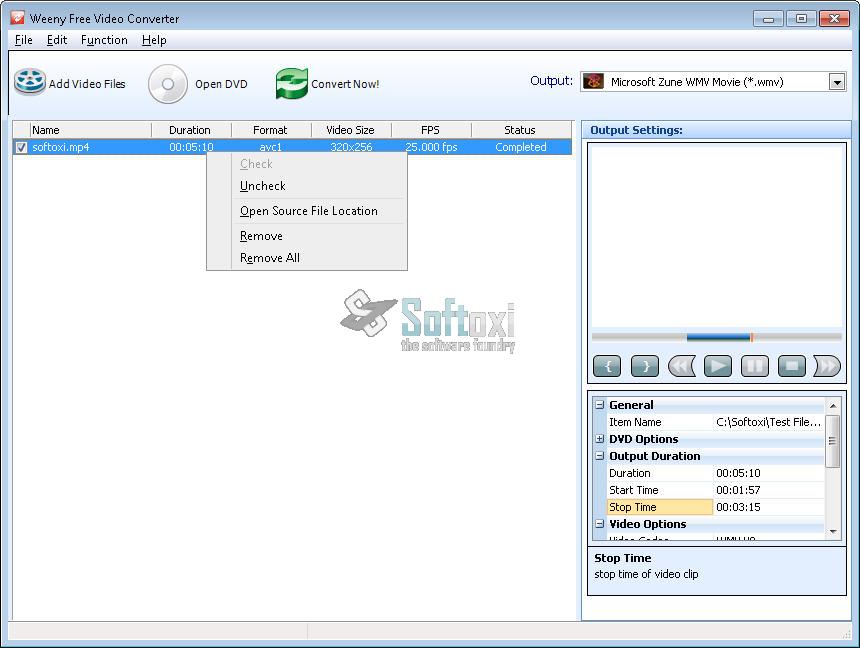Click the Start Time value 00:01:57
Image resolution: width=860 pixels, height=648 pixels.
(768, 490)
